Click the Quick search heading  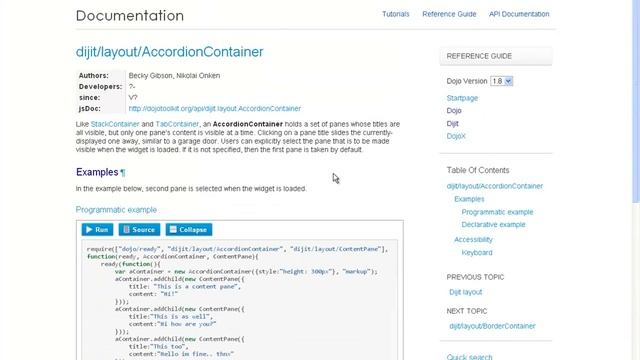[x=469, y=357]
